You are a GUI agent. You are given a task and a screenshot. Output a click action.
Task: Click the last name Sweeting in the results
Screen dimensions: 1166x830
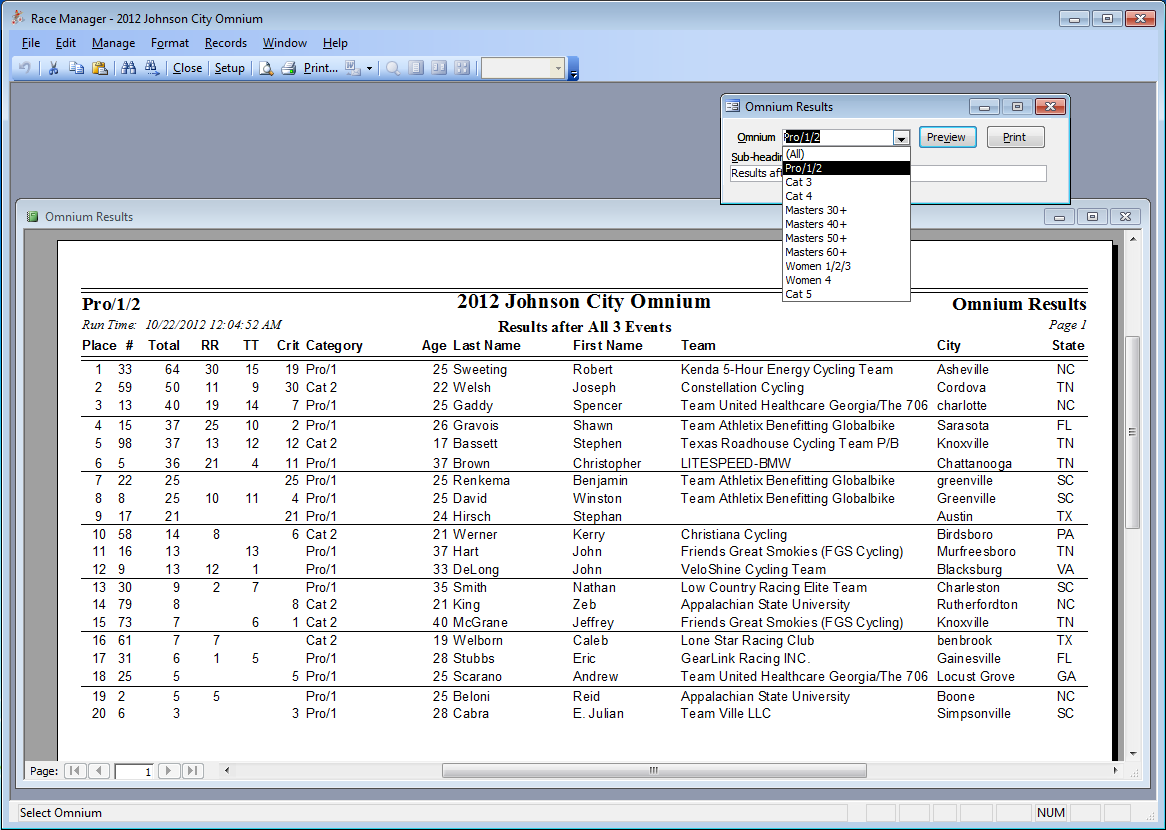pyautogui.click(x=480, y=370)
